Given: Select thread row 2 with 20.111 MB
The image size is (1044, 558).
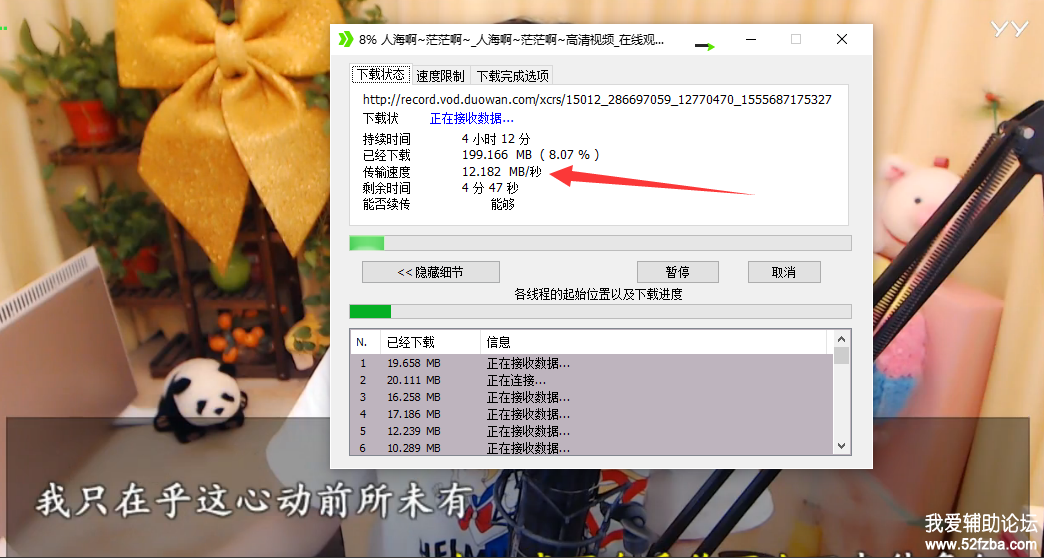Looking at the screenshot, I should point(591,380).
